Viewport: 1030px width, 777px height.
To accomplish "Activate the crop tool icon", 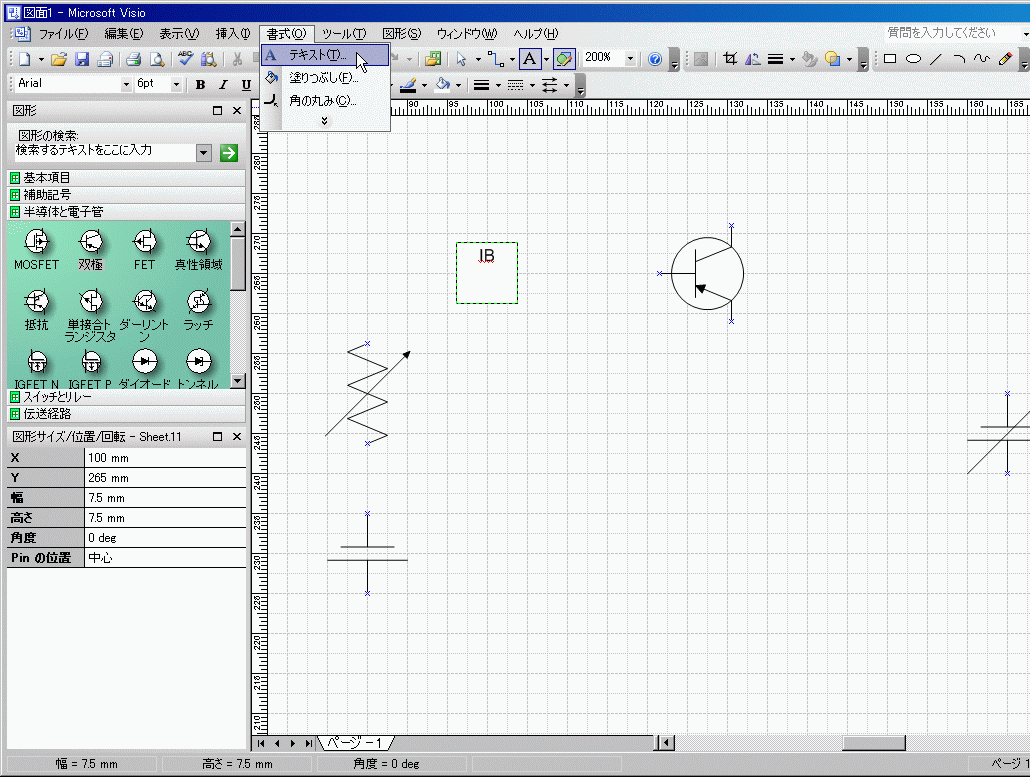I will (x=730, y=59).
